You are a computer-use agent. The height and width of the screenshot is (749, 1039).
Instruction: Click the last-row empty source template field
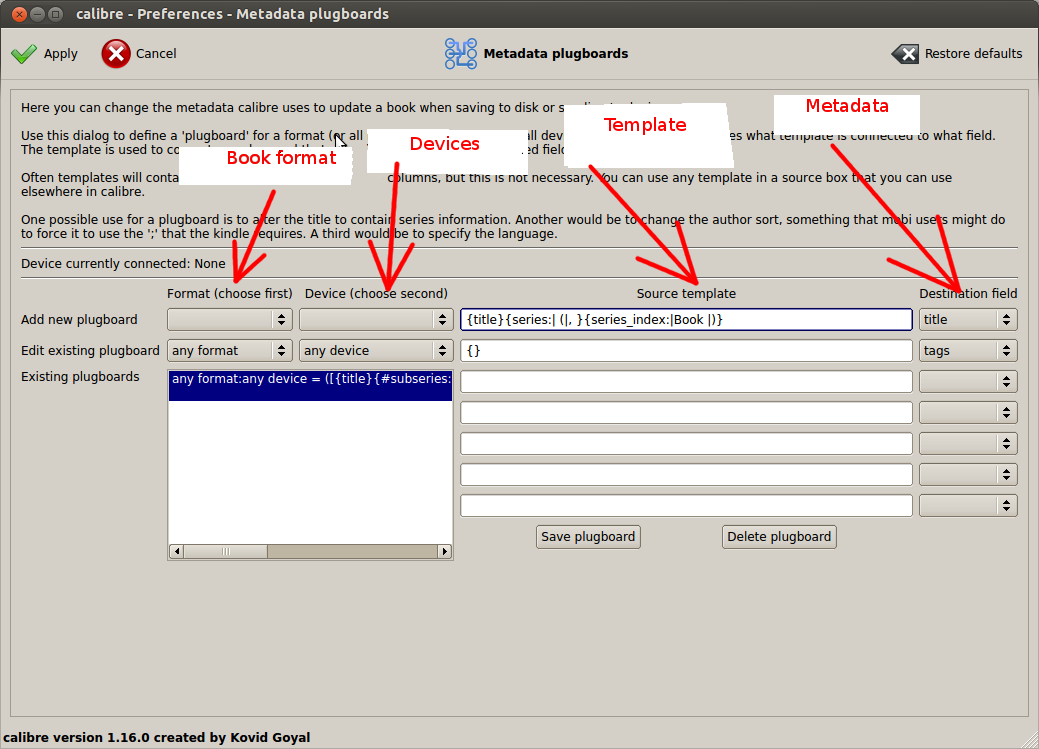686,506
